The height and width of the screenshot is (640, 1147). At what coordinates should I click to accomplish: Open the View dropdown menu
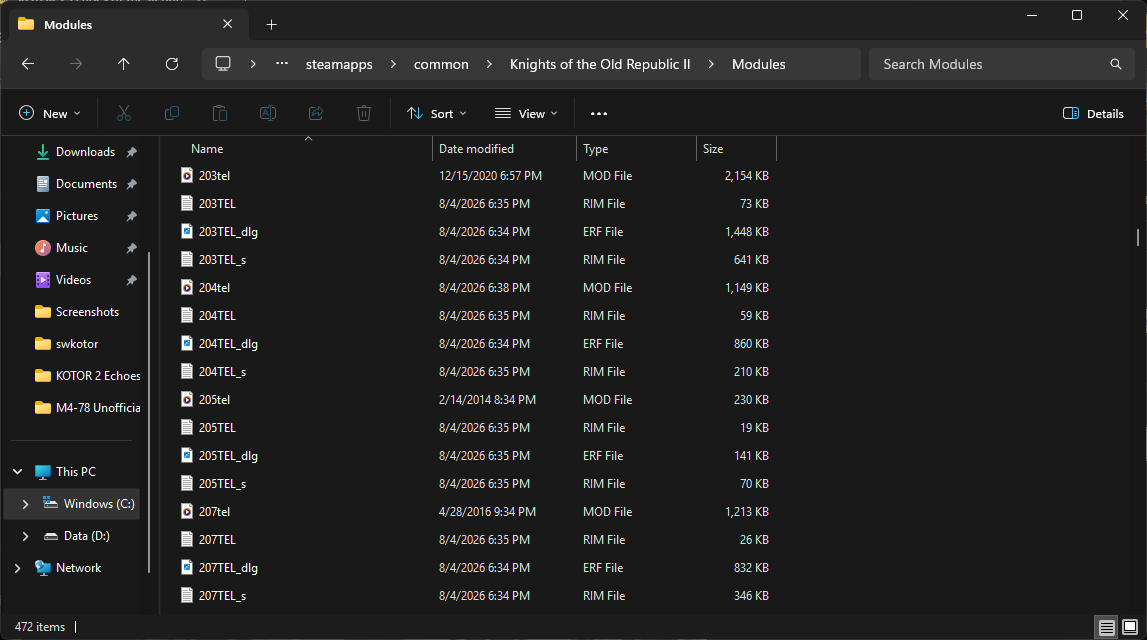click(526, 113)
